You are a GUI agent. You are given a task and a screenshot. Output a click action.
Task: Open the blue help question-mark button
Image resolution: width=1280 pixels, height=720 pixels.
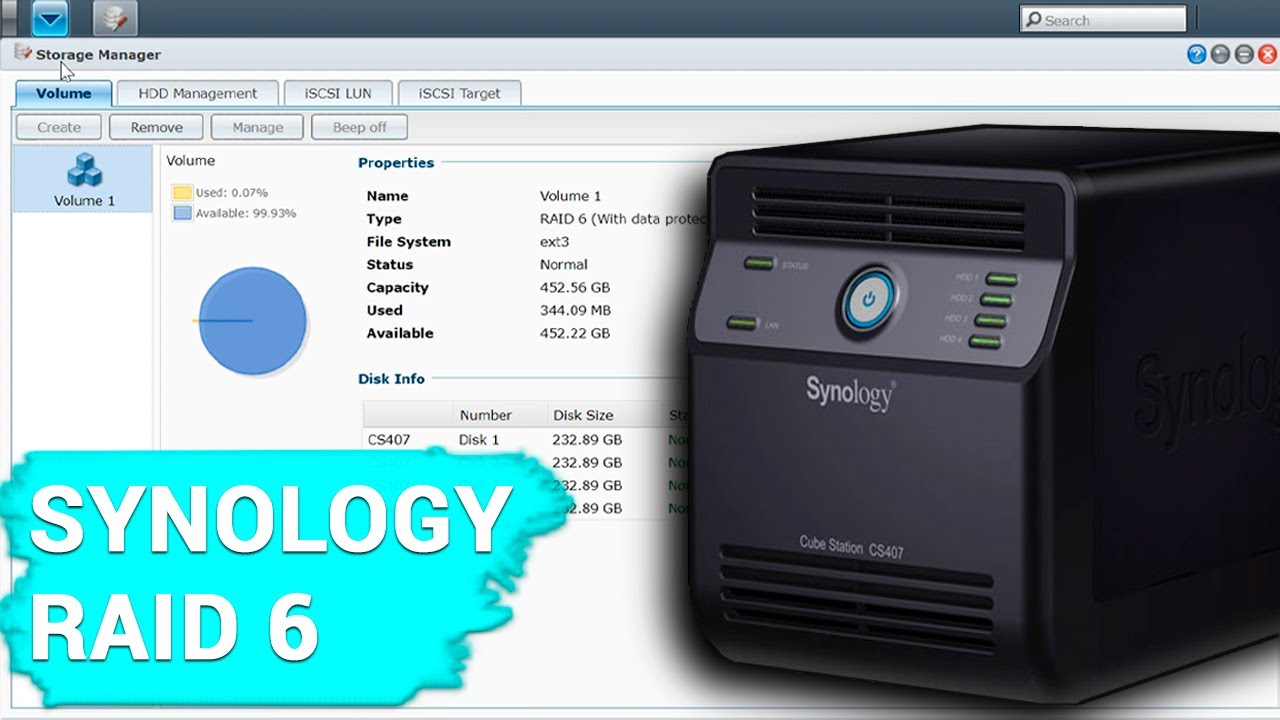coord(1196,55)
